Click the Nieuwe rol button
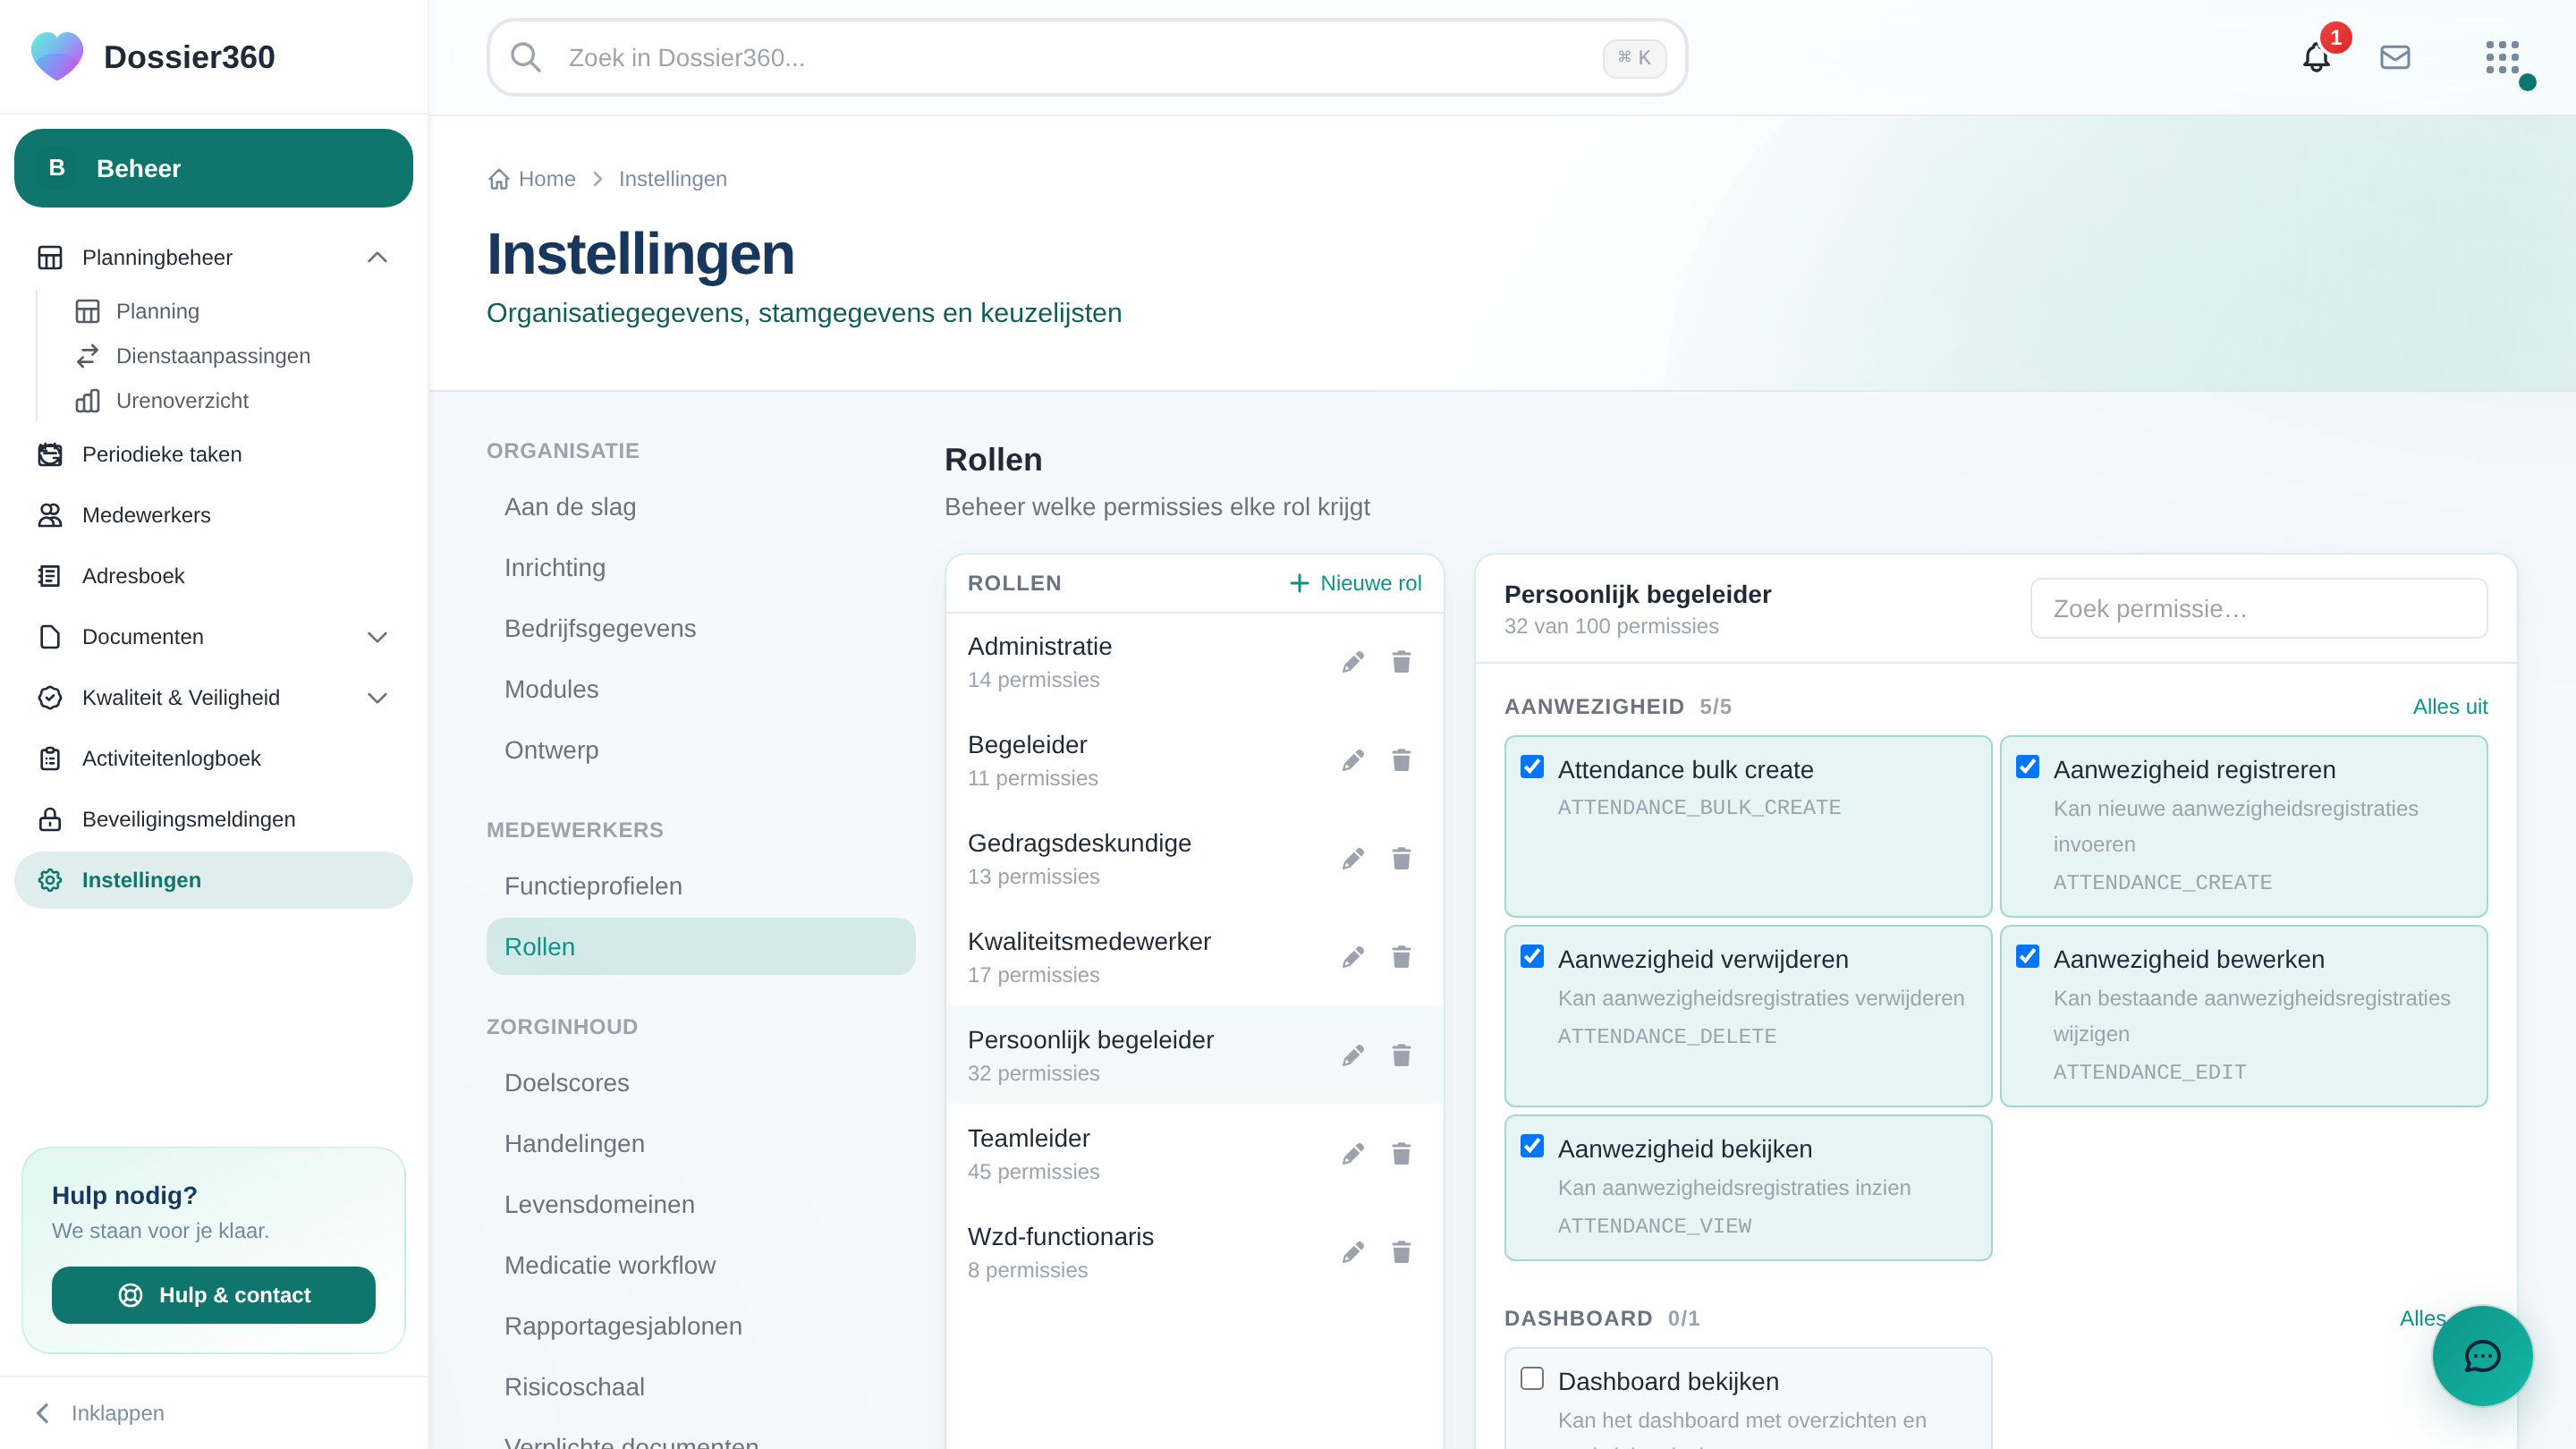Screen dimensions: 2576x1449 click(1355, 583)
